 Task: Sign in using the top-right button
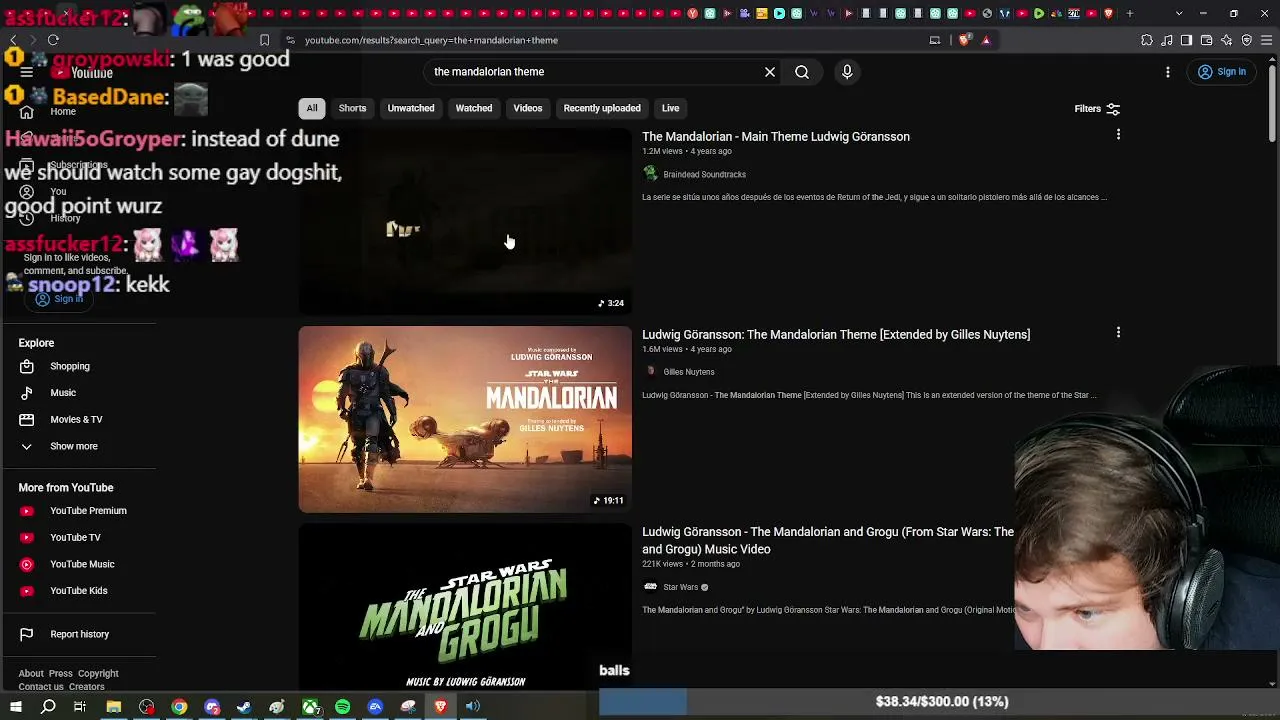click(1222, 72)
